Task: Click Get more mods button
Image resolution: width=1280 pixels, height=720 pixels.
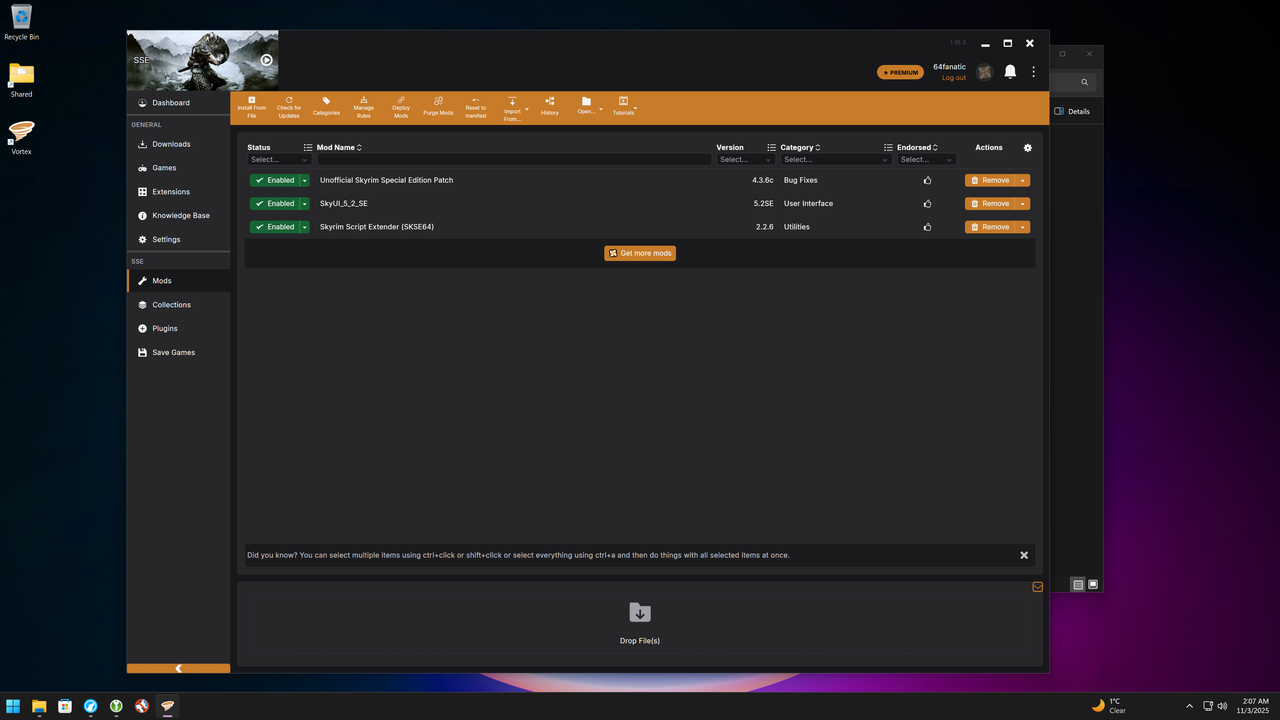Action: click(x=640, y=253)
